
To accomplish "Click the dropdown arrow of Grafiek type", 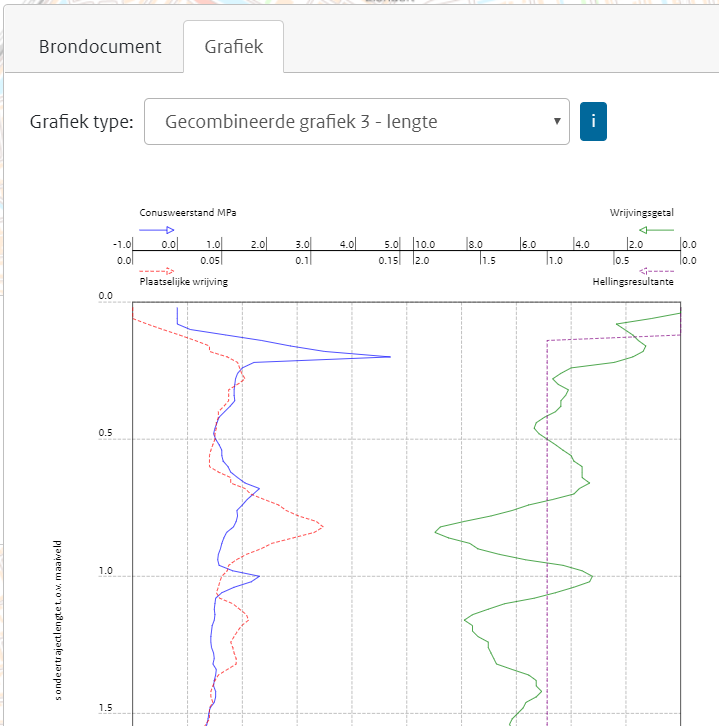I will 556,122.
